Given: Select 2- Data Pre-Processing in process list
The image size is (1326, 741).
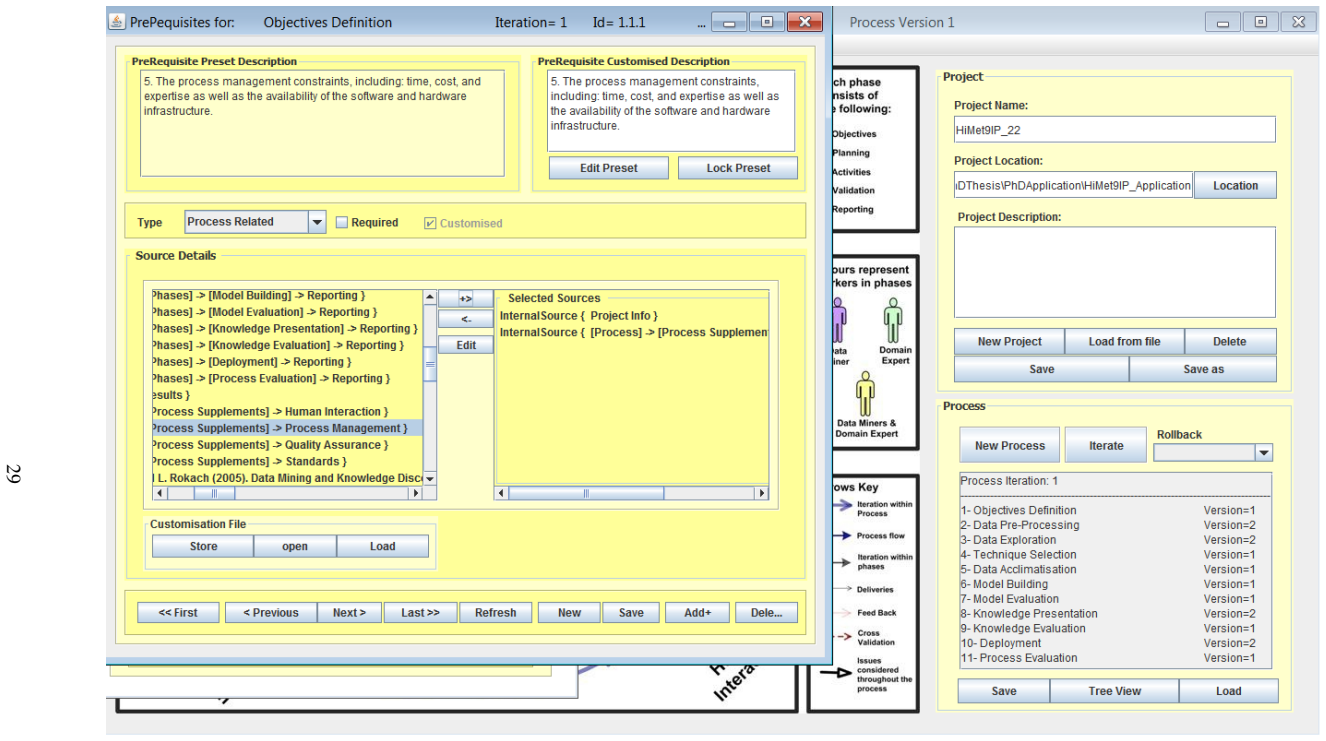Looking at the screenshot, I should (x=1116, y=525).
